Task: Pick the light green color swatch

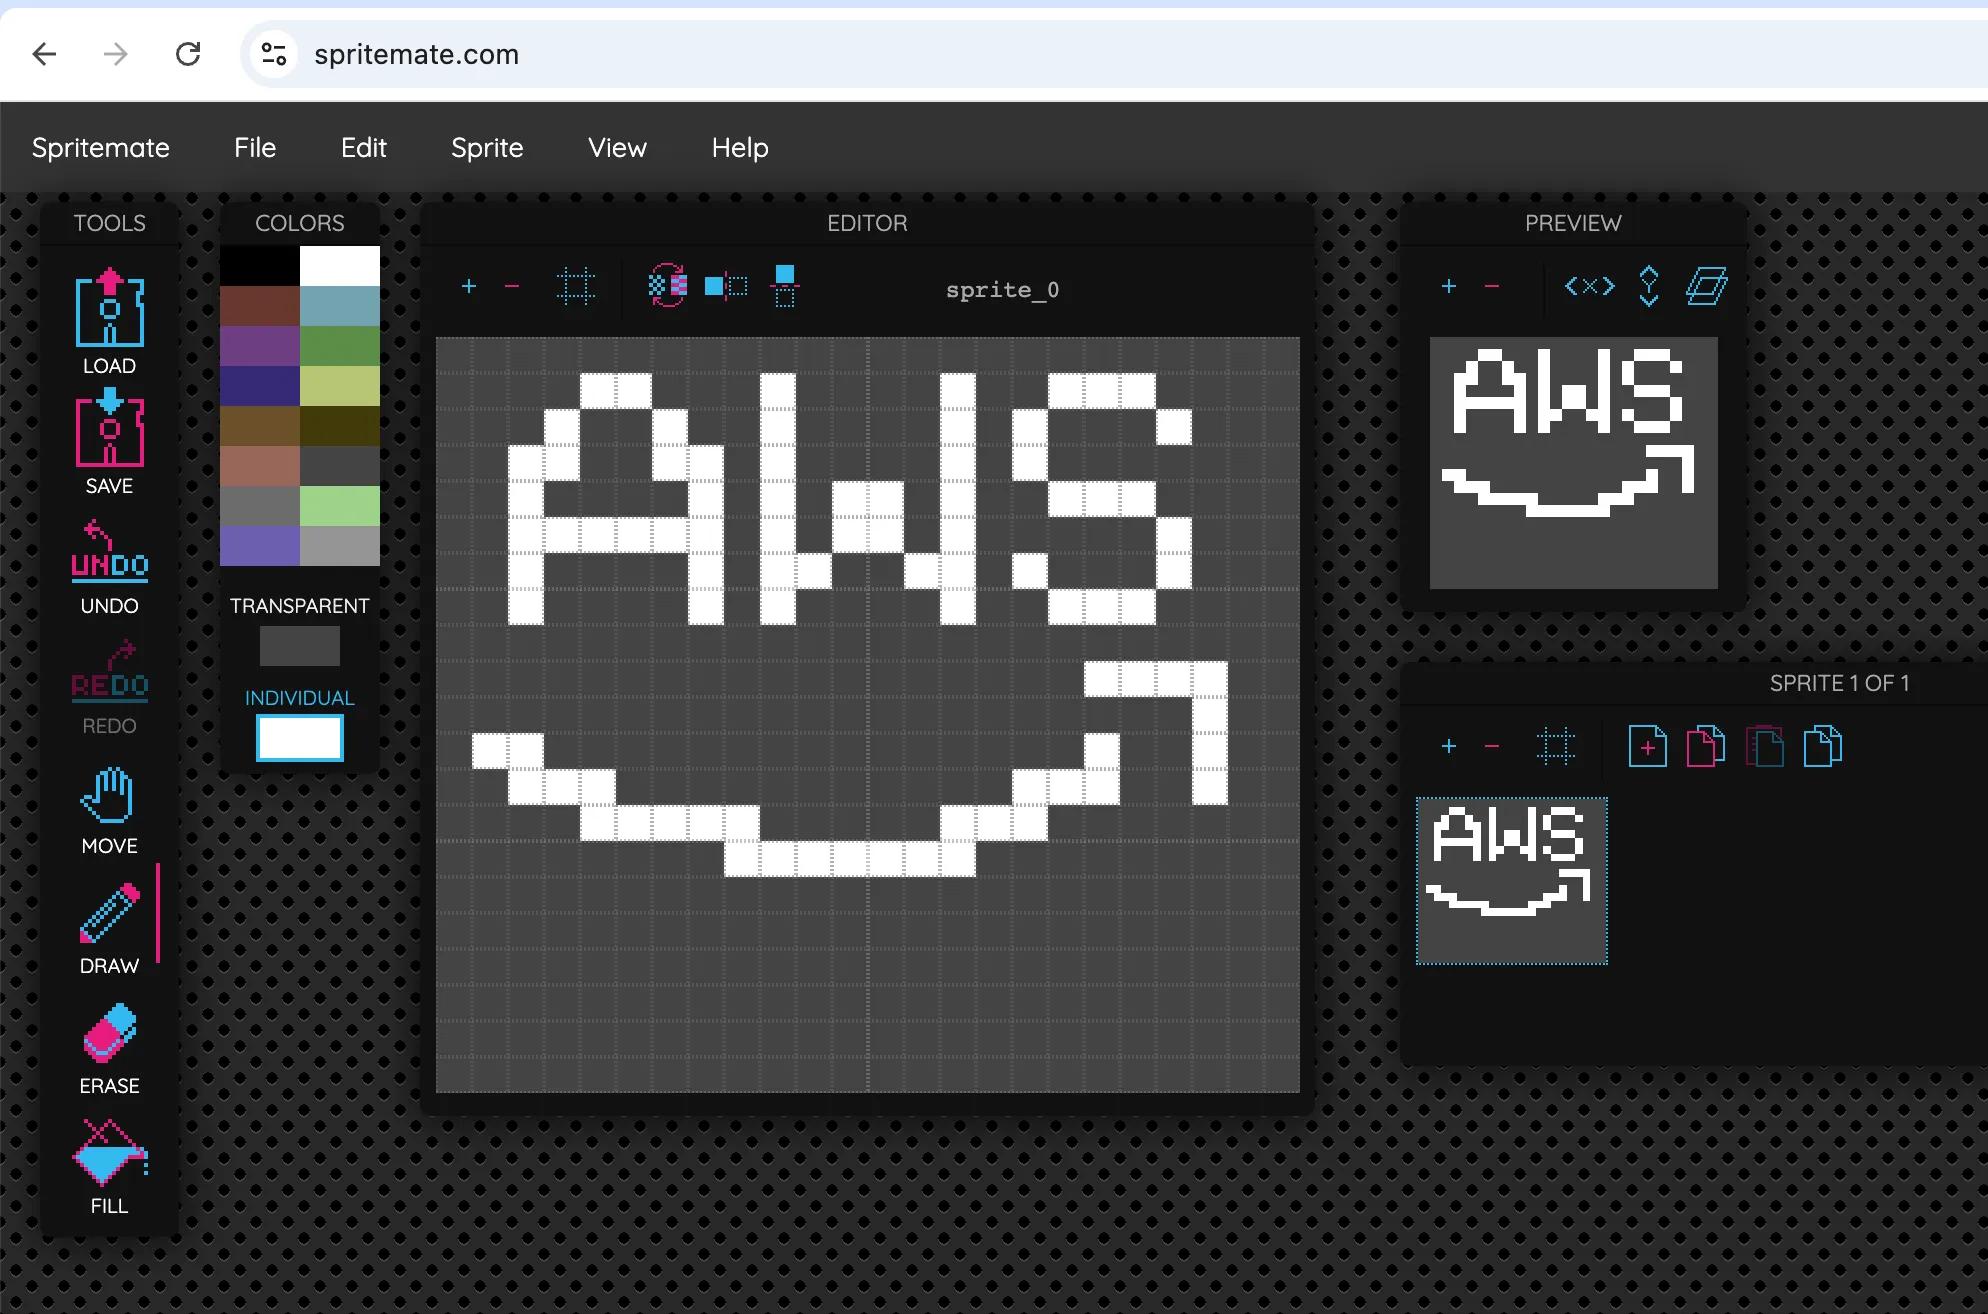Action: coord(340,506)
